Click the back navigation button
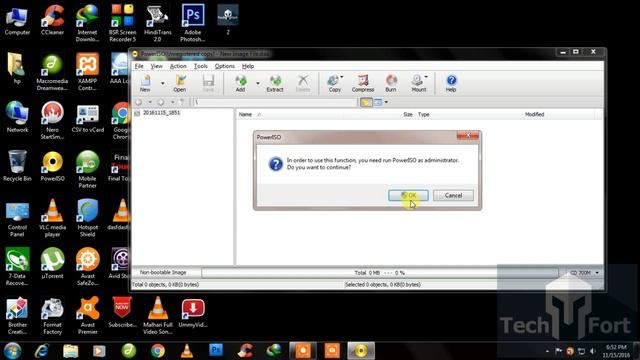 click(x=139, y=102)
